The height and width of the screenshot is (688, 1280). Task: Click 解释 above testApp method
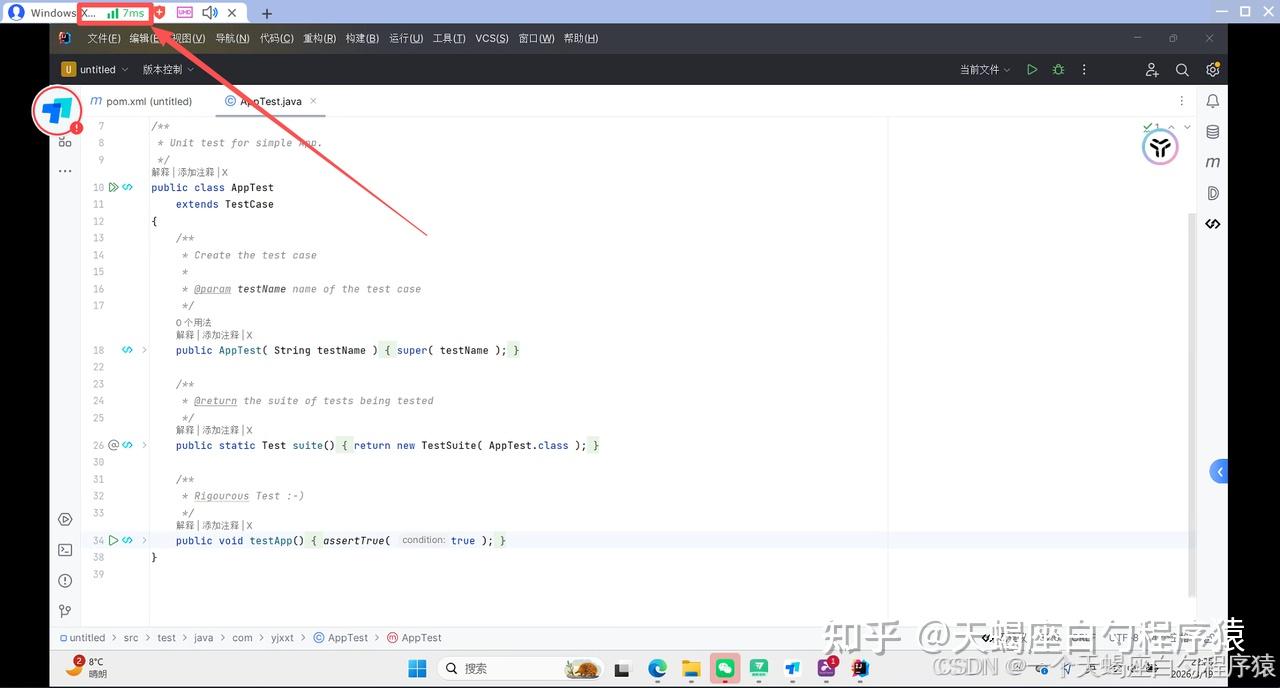186,525
